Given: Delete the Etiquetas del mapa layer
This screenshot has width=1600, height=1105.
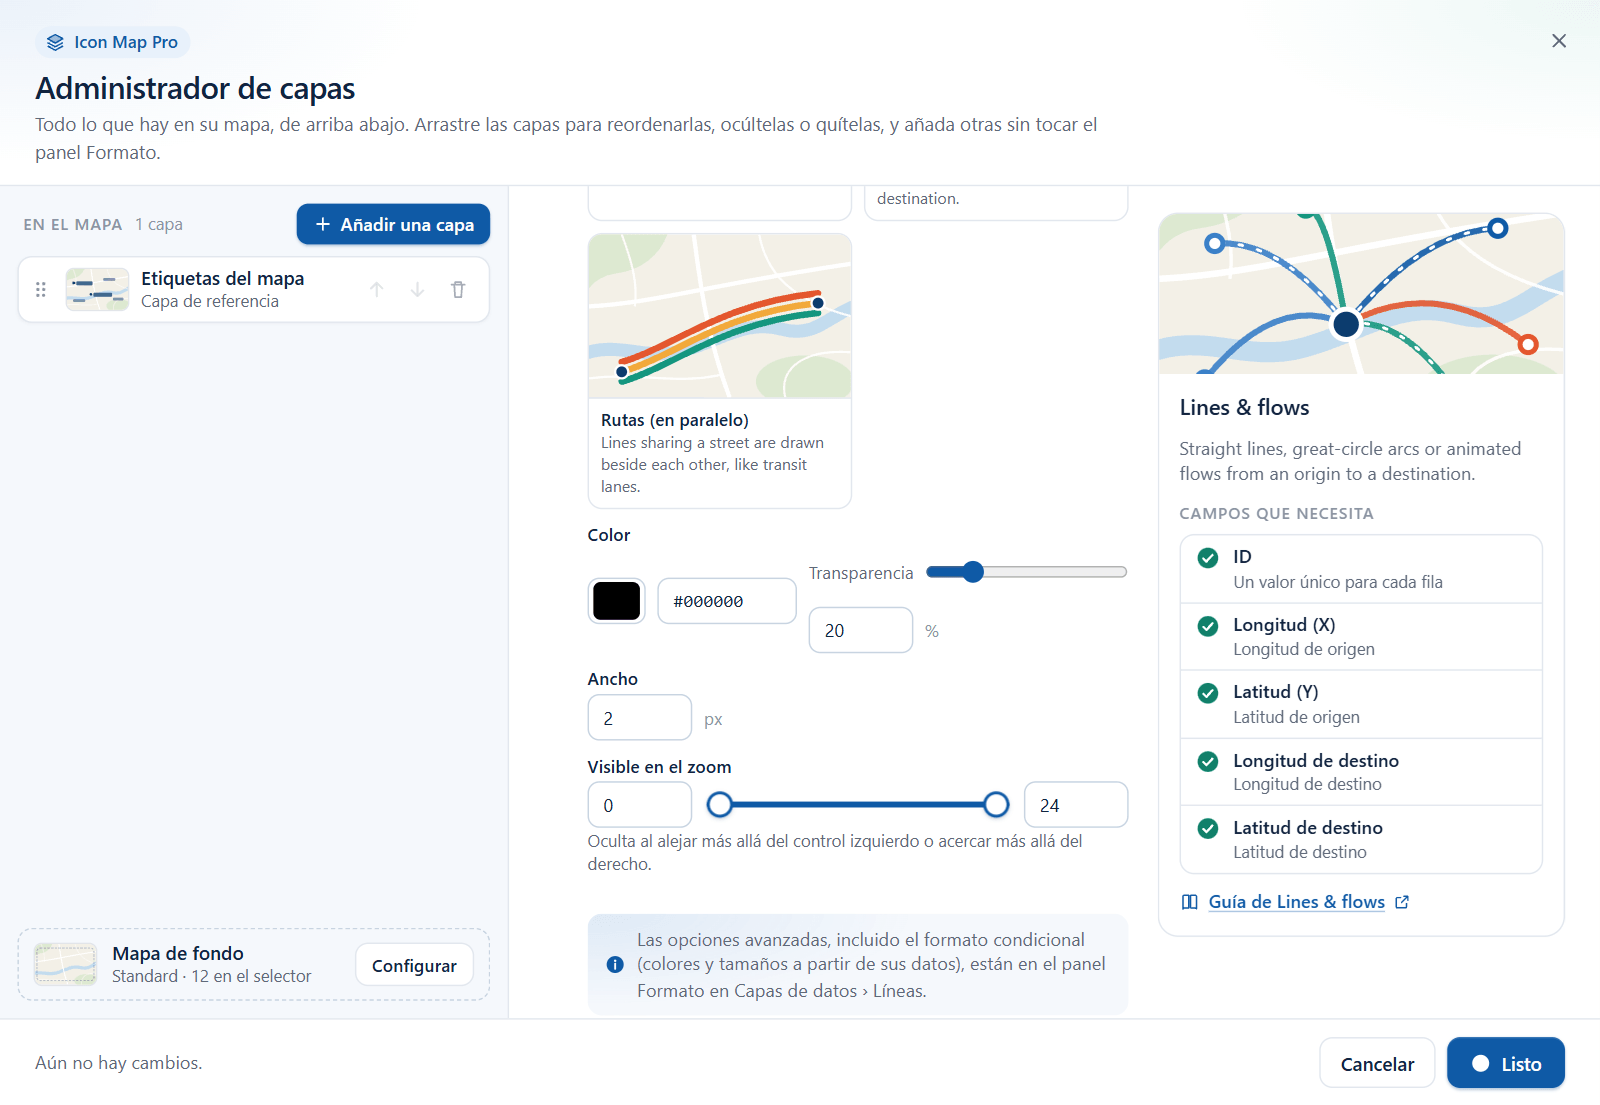Looking at the screenshot, I should tap(458, 289).
